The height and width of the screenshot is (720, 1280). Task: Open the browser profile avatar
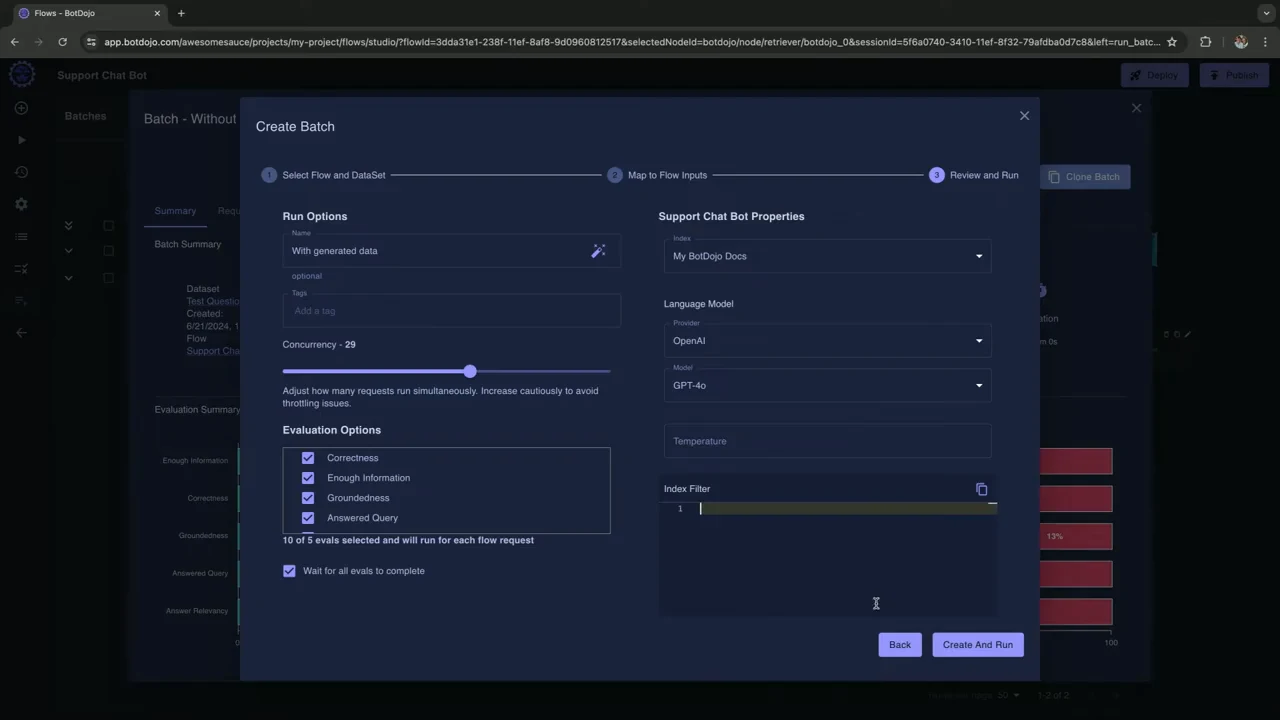pyautogui.click(x=1241, y=42)
